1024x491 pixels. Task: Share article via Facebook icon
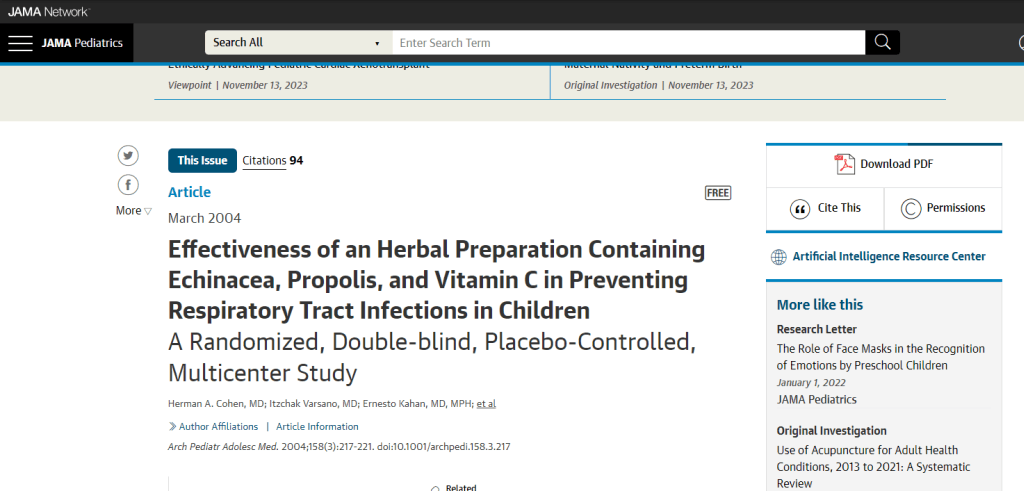(128, 185)
